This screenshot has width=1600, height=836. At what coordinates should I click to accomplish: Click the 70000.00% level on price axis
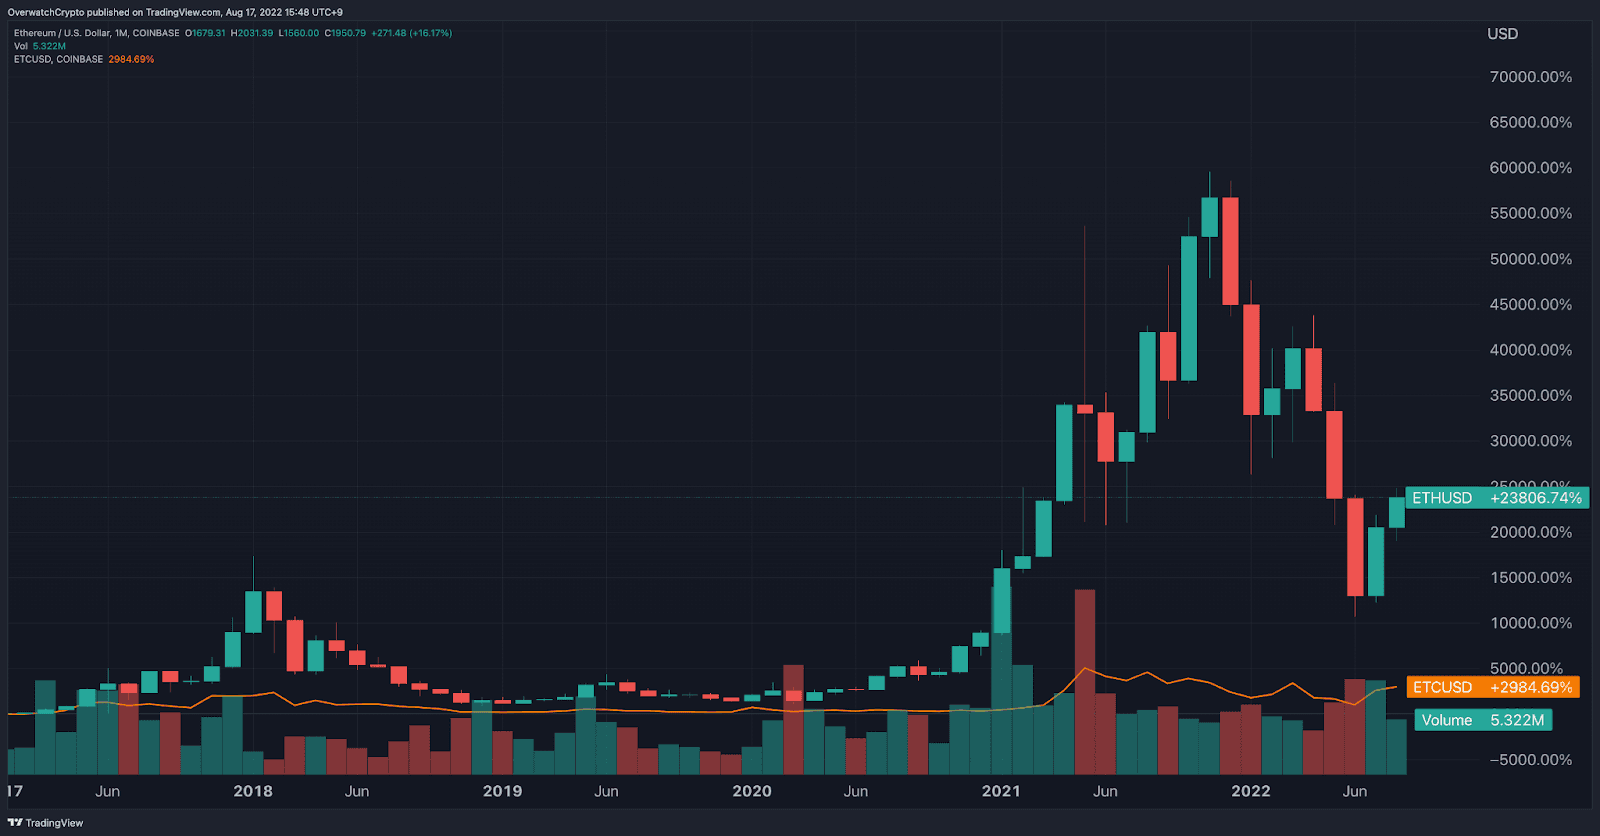(x=1530, y=77)
